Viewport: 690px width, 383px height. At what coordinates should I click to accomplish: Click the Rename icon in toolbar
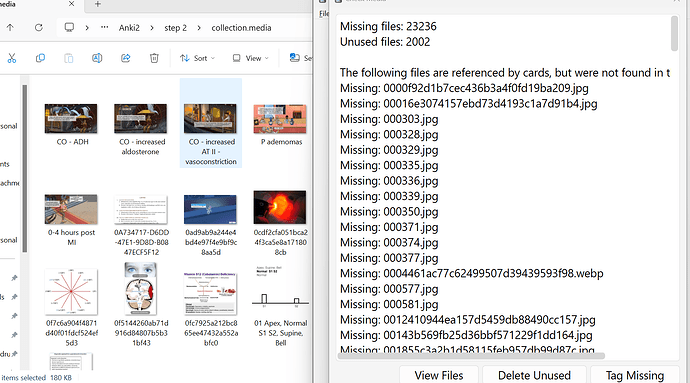[97, 58]
